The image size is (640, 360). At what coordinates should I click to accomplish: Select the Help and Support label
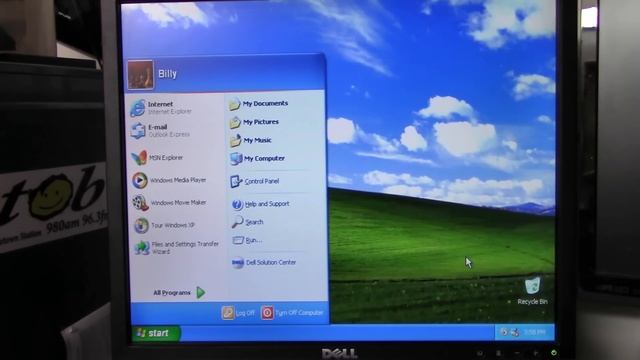(x=267, y=204)
